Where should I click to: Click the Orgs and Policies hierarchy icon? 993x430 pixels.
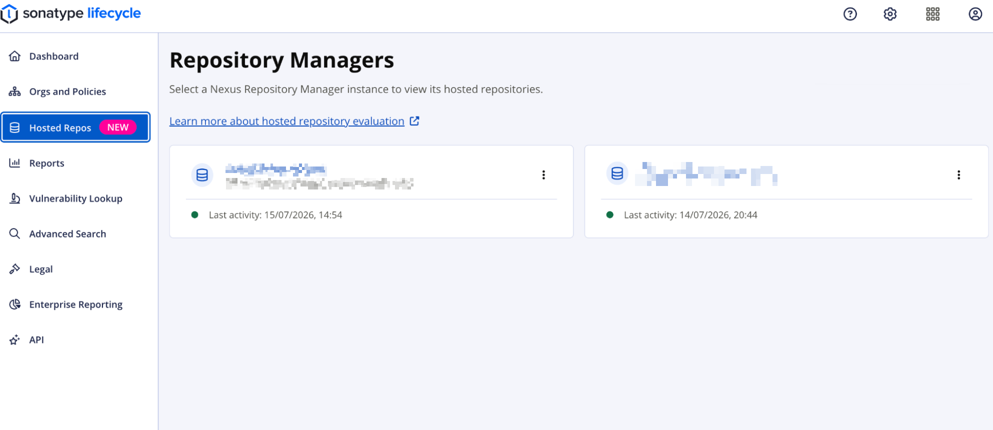(15, 92)
